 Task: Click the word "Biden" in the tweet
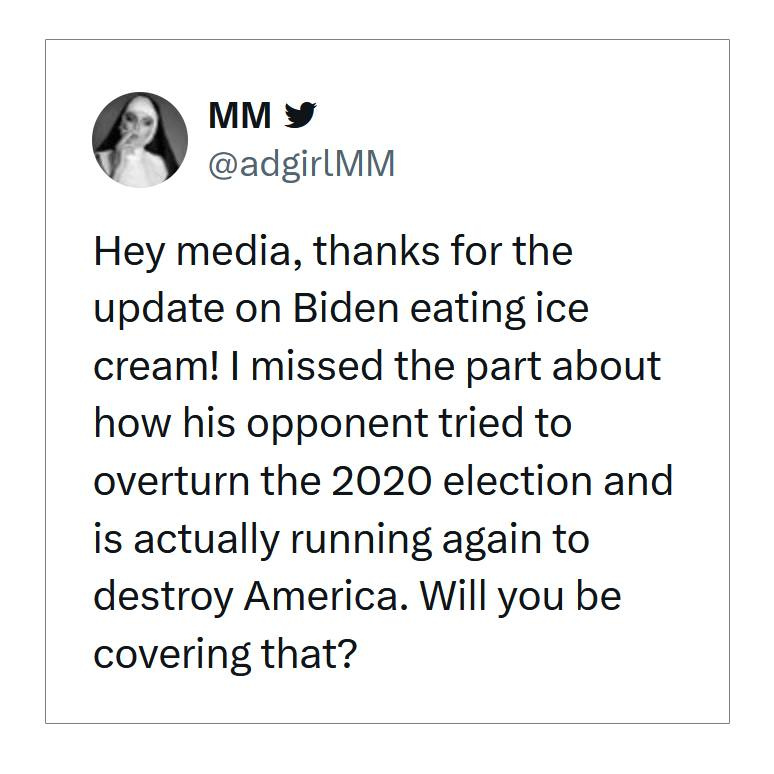pyautogui.click(x=345, y=308)
